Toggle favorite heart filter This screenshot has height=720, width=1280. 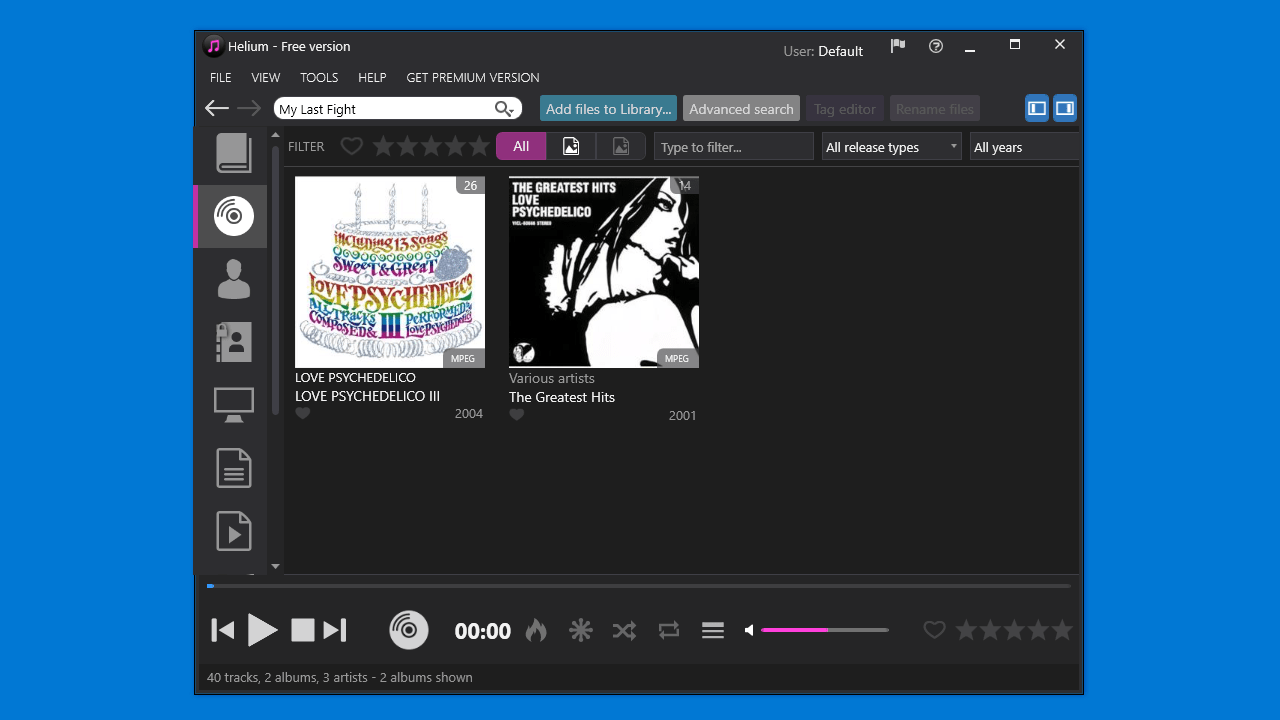pyautogui.click(x=351, y=147)
